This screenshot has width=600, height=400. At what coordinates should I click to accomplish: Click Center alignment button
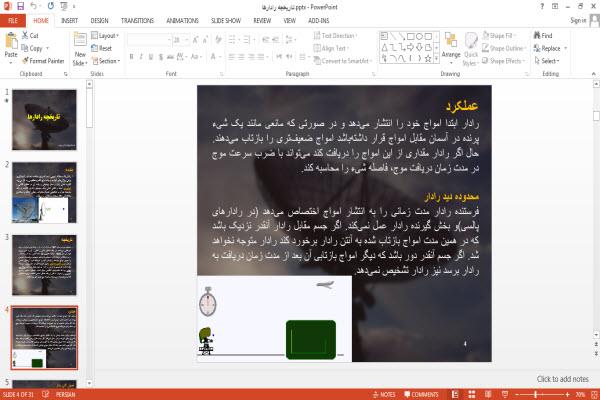click(x=241, y=57)
